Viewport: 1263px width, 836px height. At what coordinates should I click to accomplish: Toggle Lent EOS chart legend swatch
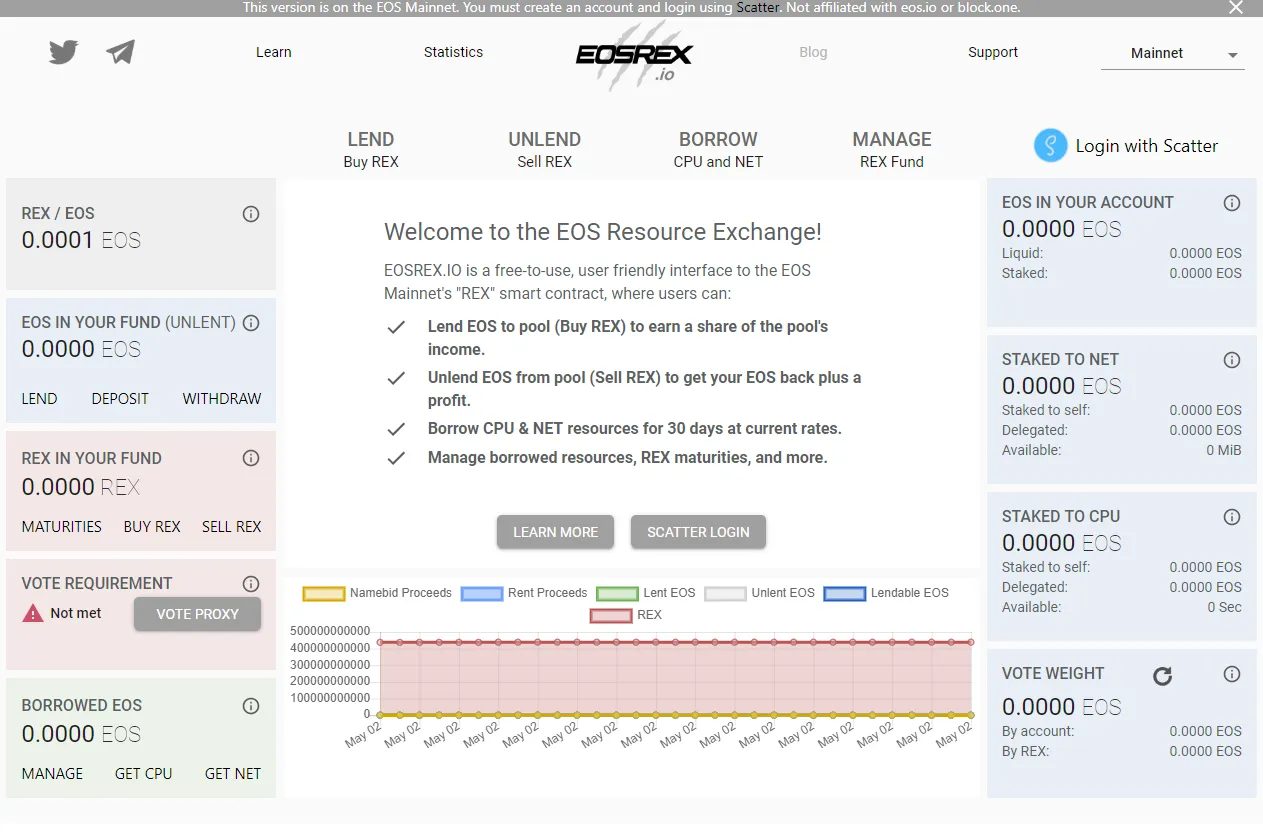click(x=616, y=593)
